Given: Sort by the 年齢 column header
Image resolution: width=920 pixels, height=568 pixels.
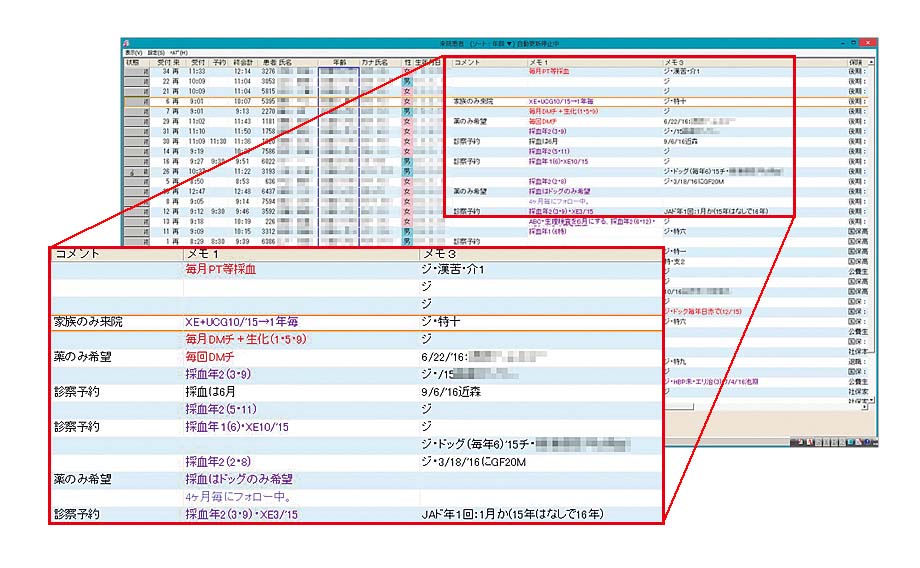Looking at the screenshot, I should (338, 62).
